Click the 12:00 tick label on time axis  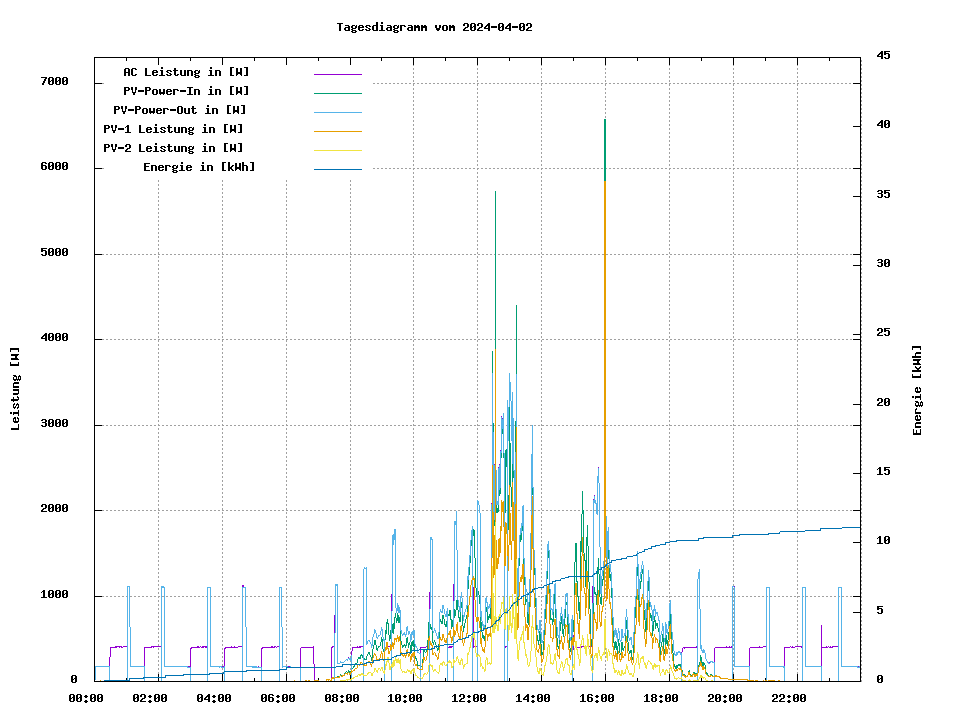(469, 698)
